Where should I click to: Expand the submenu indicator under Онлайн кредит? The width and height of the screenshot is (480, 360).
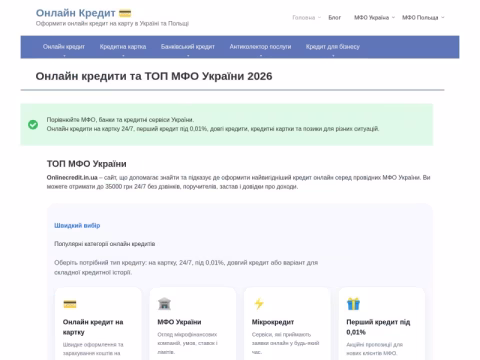tap(64, 55)
